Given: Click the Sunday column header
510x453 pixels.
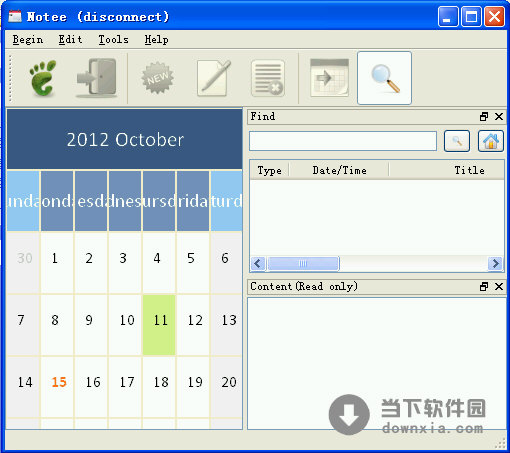Looking at the screenshot, I should click(23, 201).
